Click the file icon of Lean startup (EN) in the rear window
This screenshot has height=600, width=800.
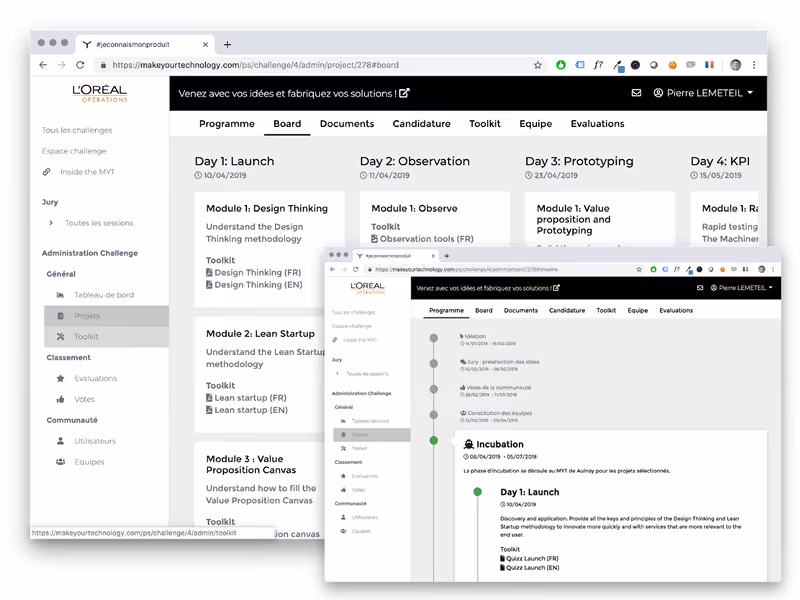(209, 410)
